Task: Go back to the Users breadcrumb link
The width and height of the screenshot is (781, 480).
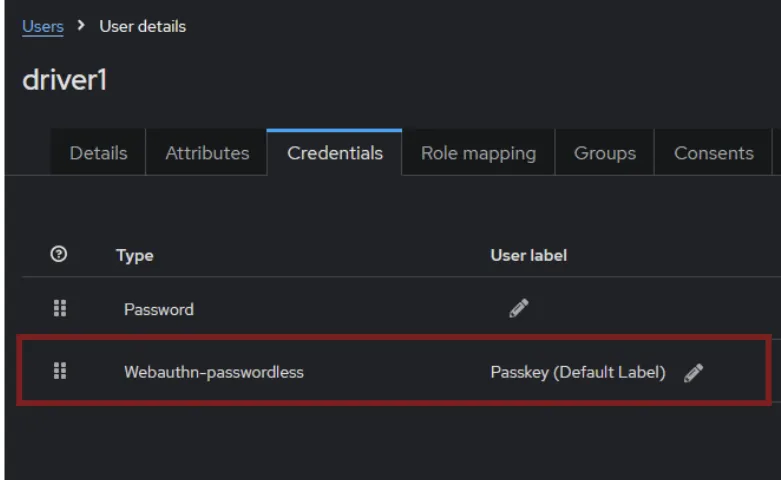Action: (x=43, y=26)
